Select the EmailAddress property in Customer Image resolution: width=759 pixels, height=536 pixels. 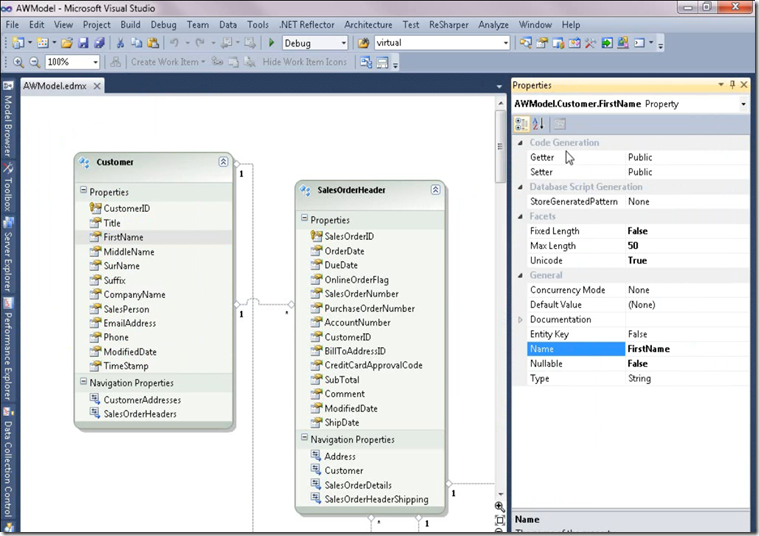point(129,323)
